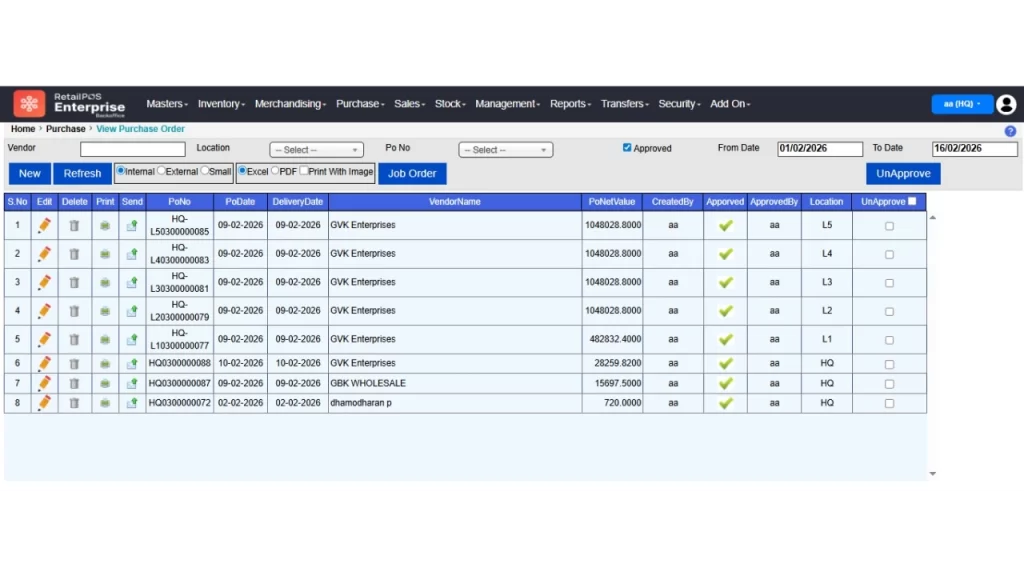Select the Internal radio option
Image resolution: width=1024 pixels, height=576 pixels.
(x=121, y=171)
